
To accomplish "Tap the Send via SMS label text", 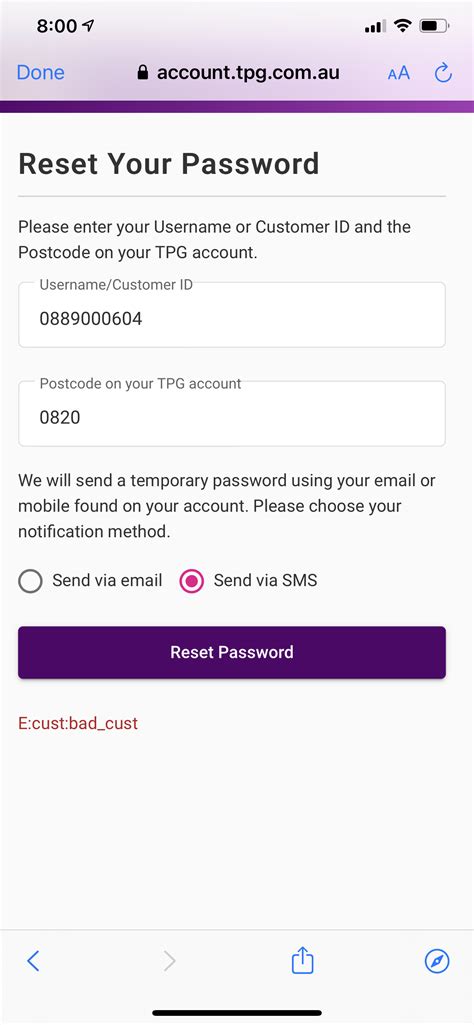I will [265, 580].
